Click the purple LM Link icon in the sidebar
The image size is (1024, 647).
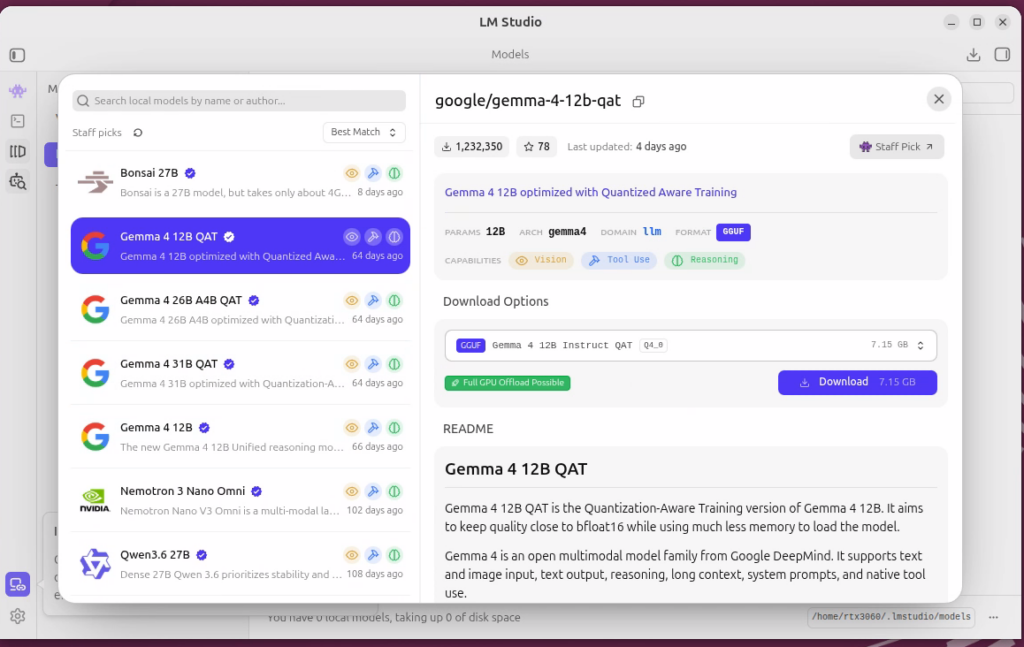[x=18, y=584]
